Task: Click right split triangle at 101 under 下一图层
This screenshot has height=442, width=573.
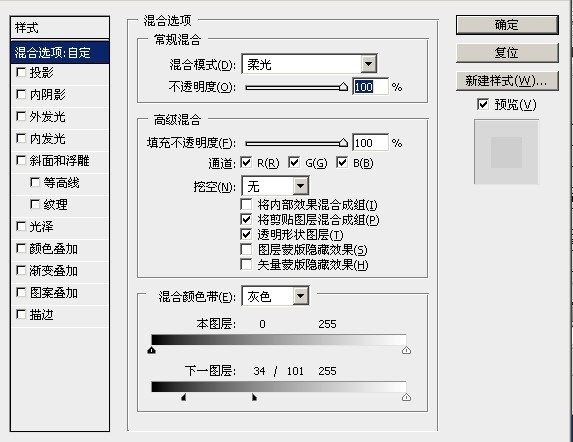Action: 254,397
